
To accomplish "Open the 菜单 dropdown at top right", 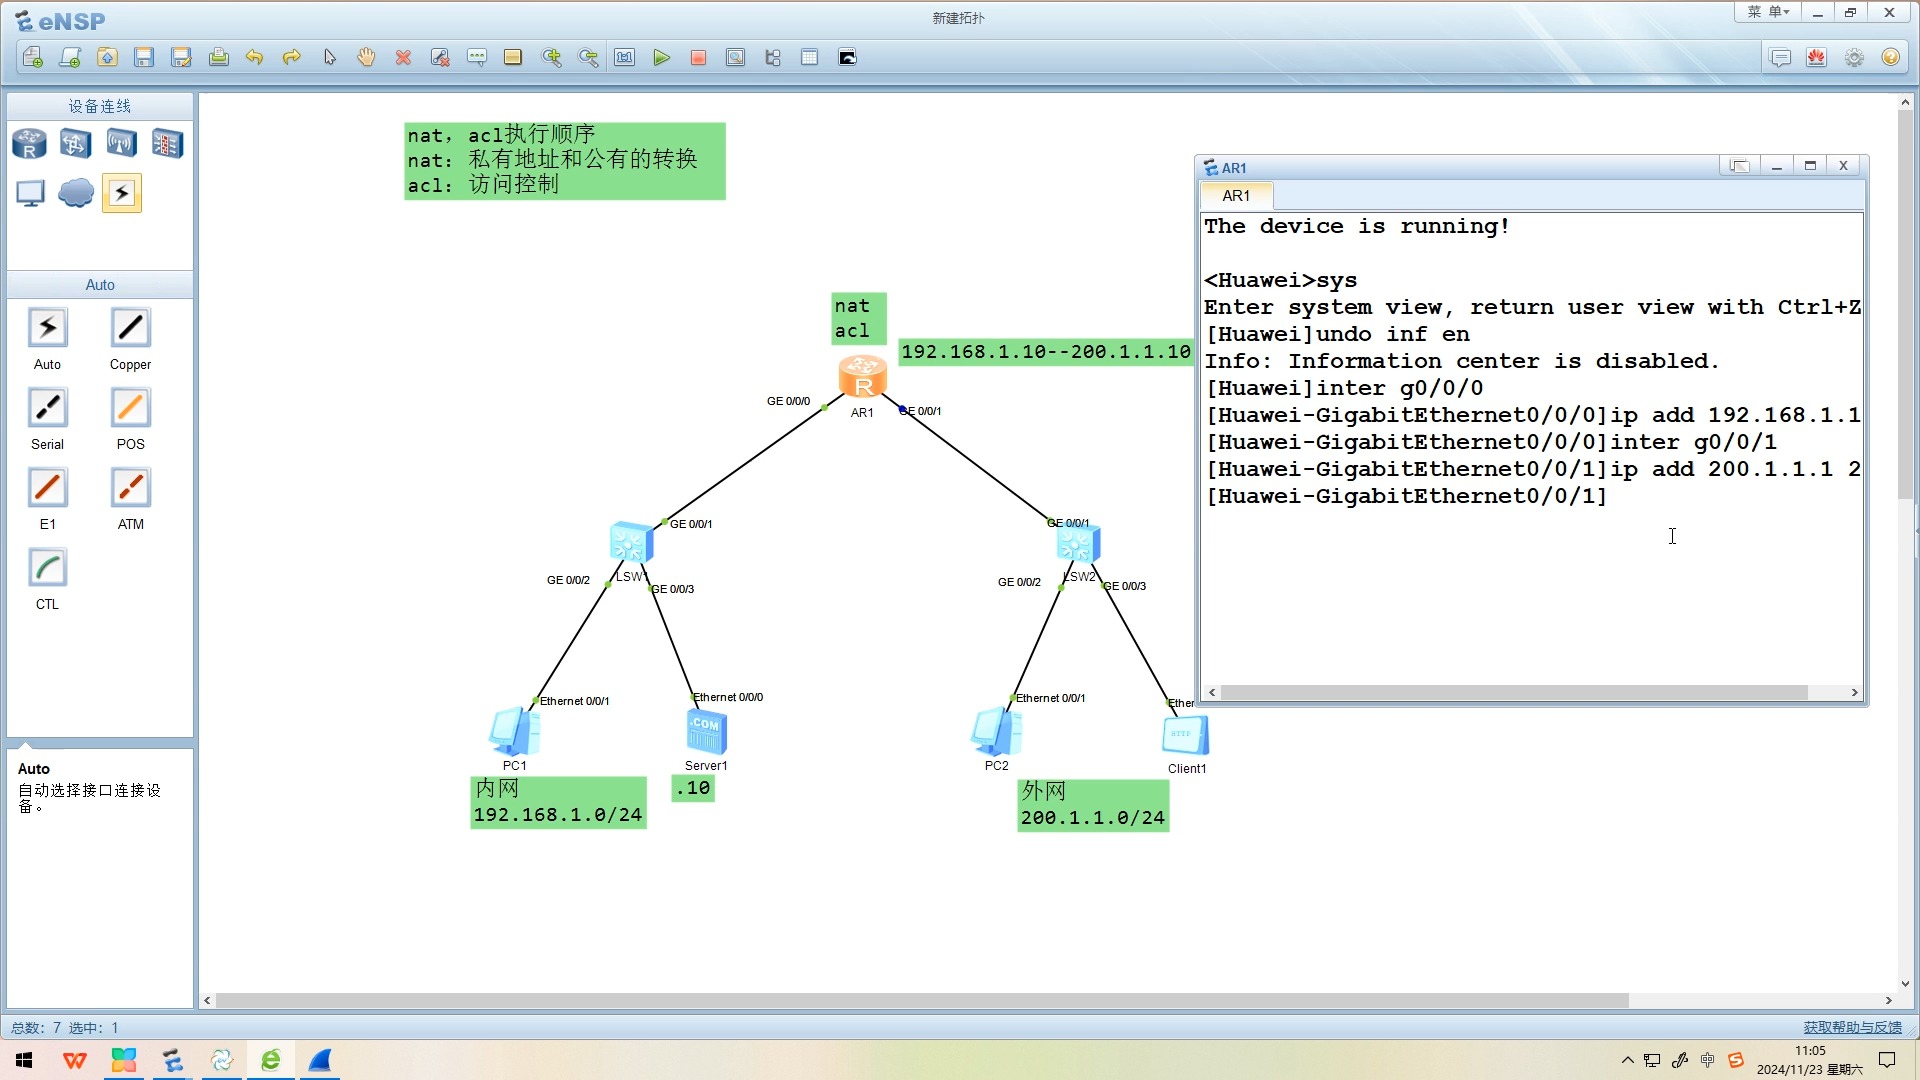I will pos(1767,12).
